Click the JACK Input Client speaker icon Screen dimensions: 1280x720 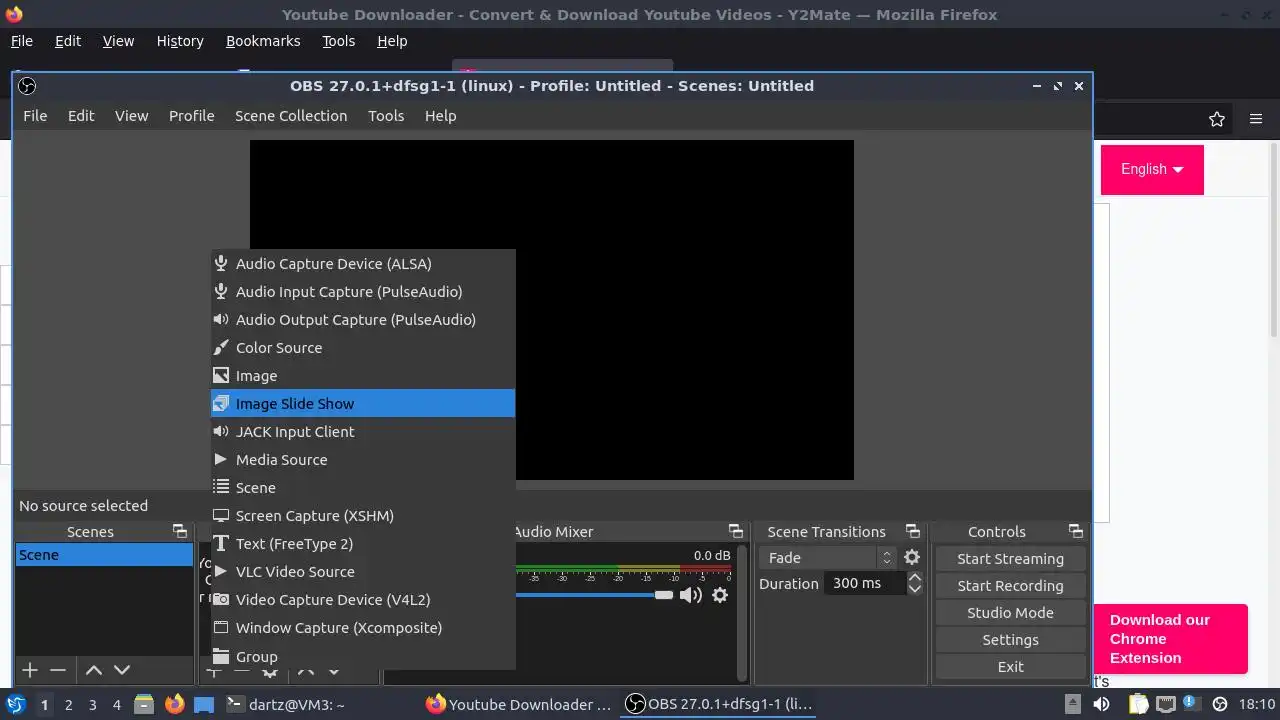pos(221,432)
